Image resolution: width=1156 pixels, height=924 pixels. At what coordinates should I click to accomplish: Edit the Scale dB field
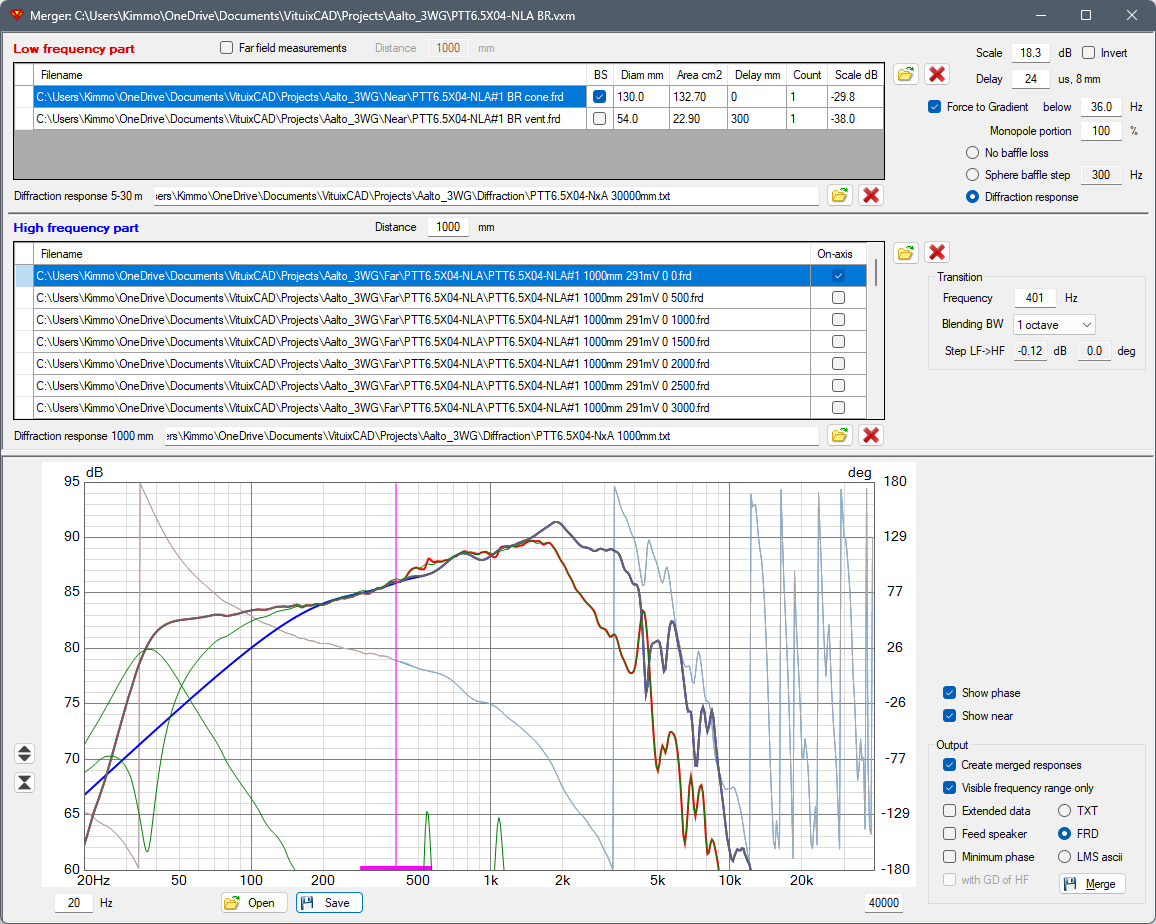click(x=1031, y=53)
